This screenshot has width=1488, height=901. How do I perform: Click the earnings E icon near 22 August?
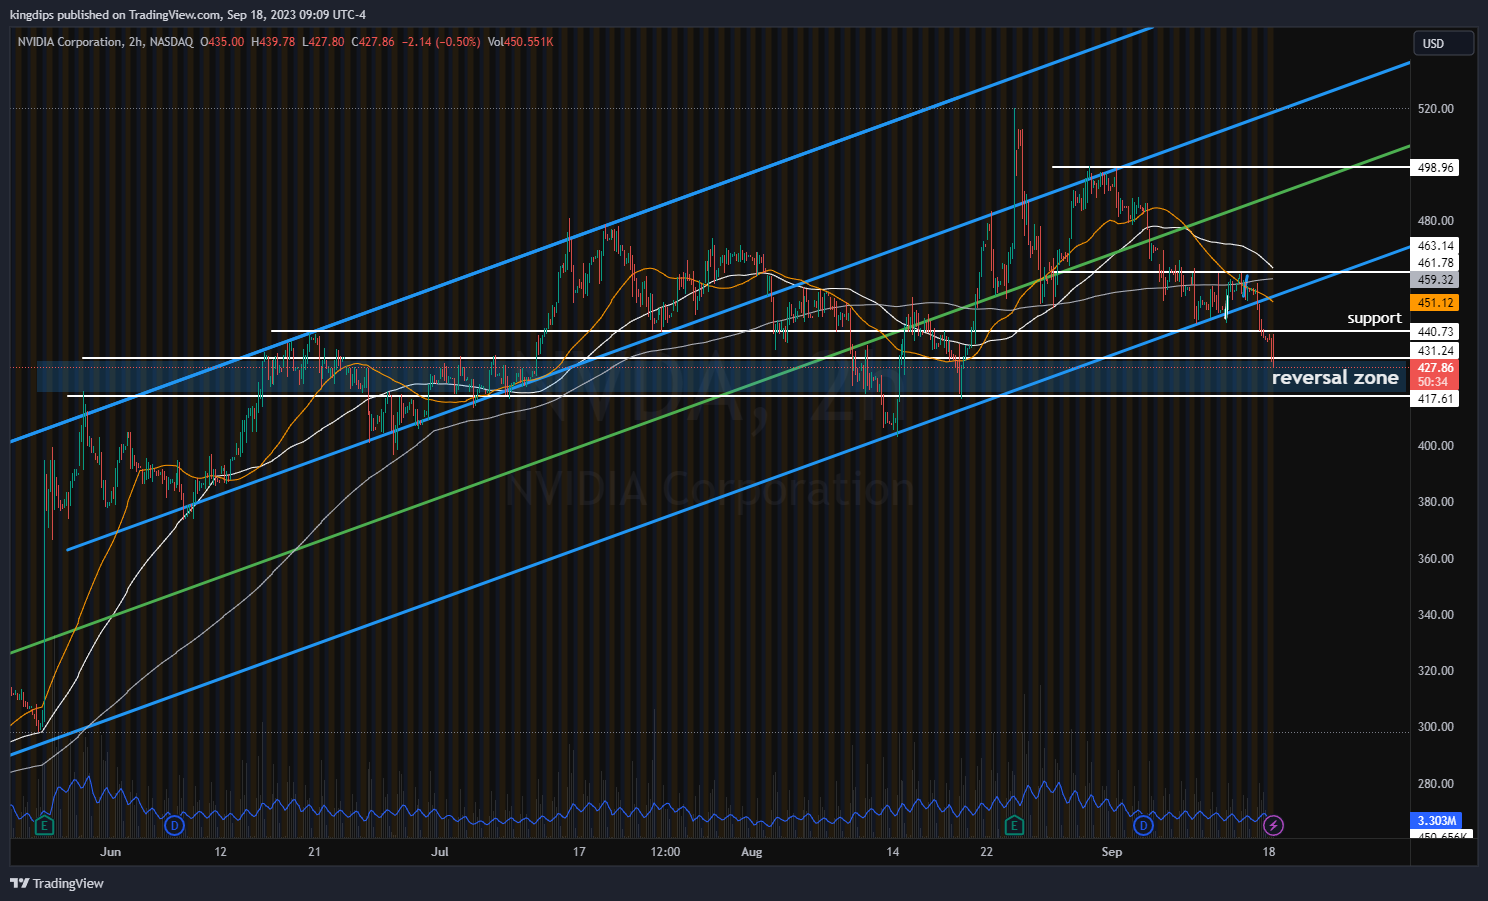click(x=1014, y=825)
